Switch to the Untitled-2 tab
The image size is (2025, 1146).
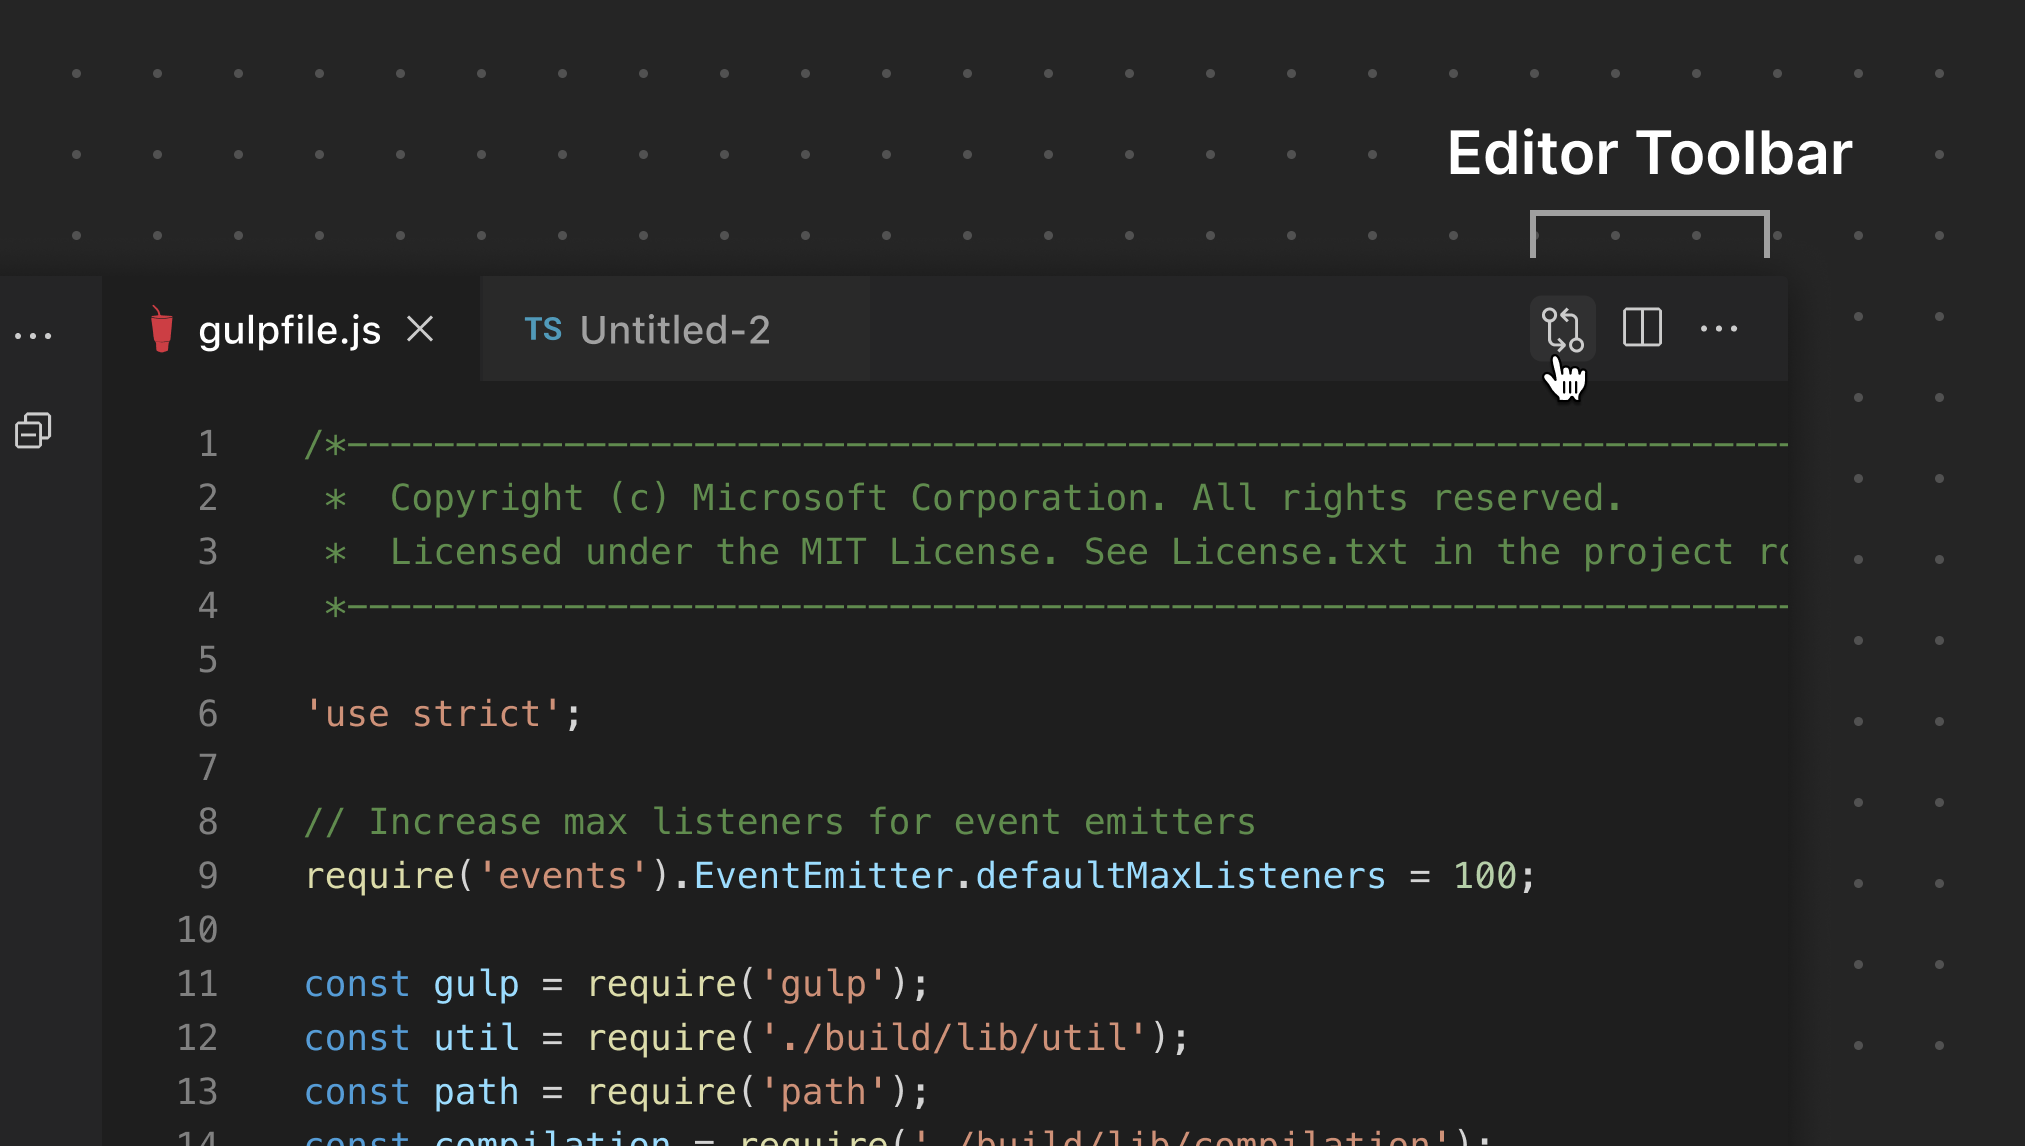tap(675, 330)
